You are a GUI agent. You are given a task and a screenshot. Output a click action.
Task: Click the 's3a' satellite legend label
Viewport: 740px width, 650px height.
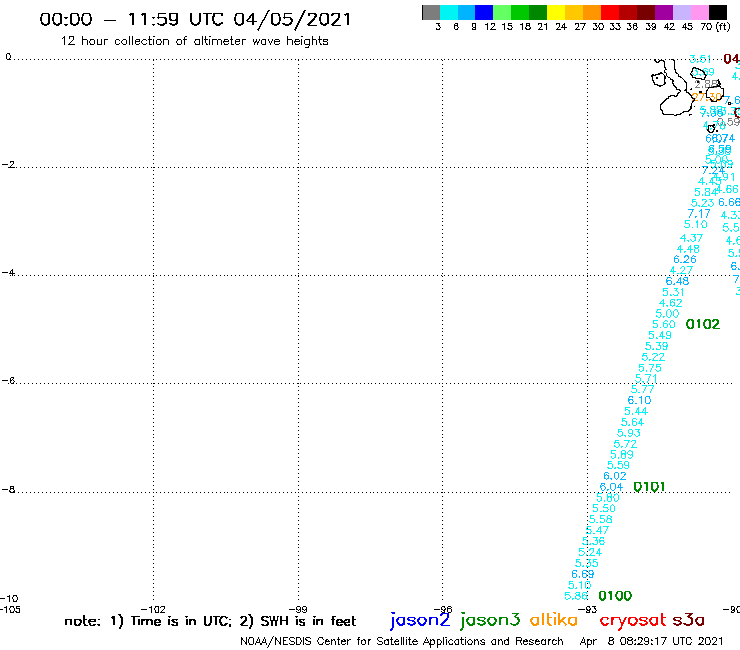(688, 620)
